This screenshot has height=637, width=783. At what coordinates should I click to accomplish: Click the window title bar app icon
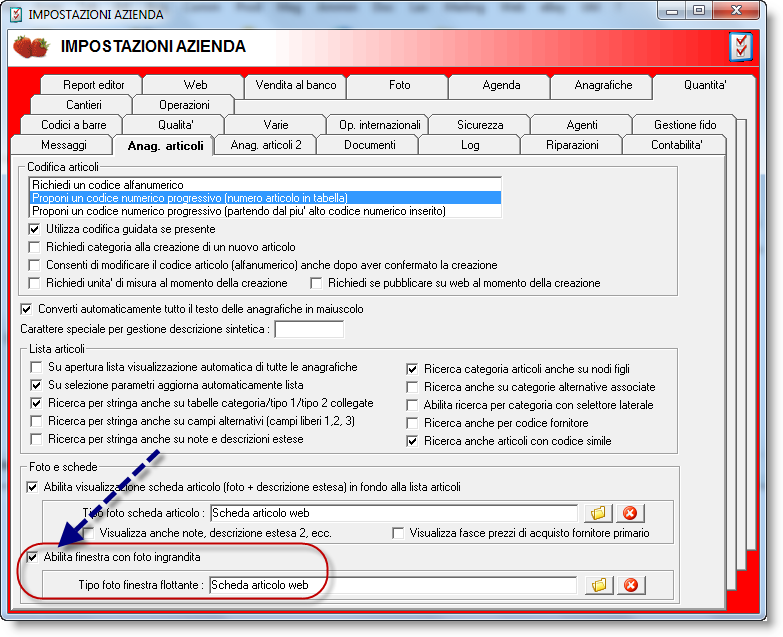(16, 14)
